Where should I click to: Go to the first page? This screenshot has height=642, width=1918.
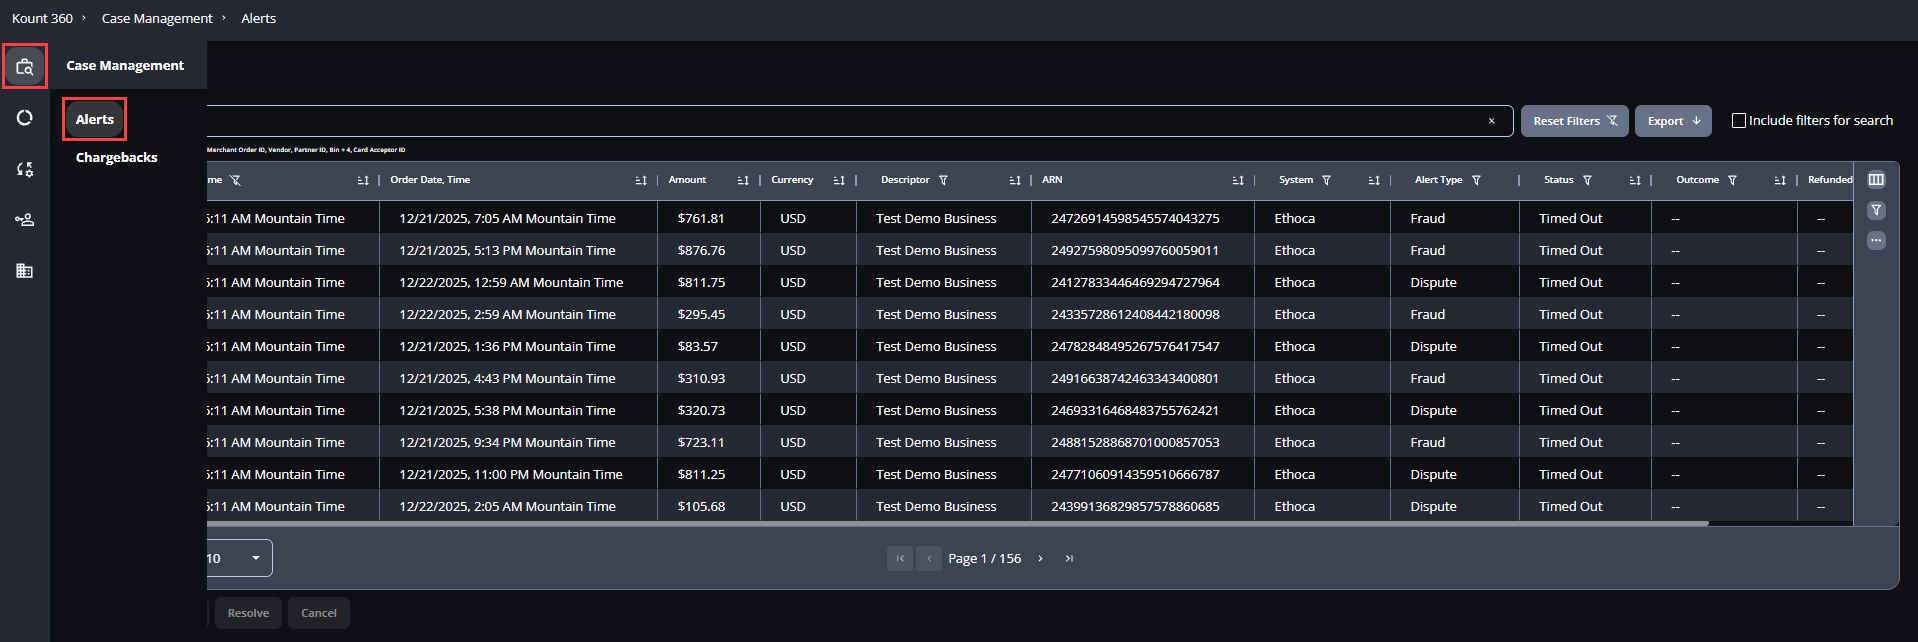900,559
